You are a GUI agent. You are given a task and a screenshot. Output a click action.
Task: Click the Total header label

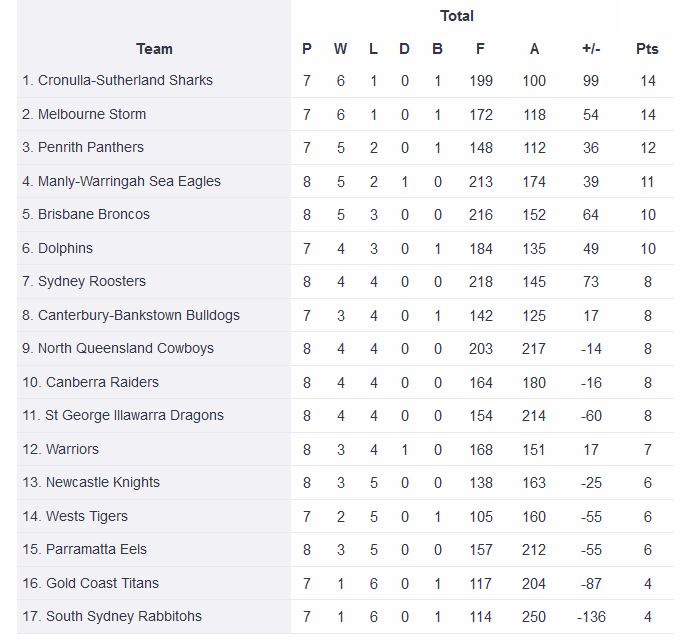[457, 16]
